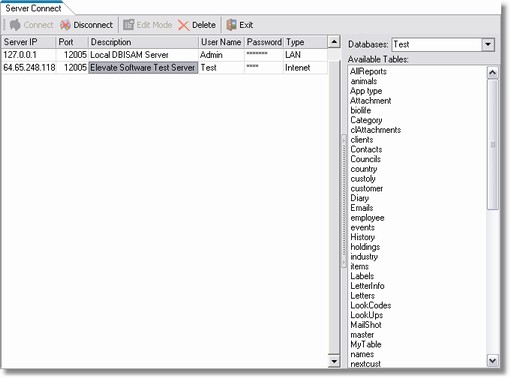Select the country table
The image size is (510, 378).
click(364, 169)
